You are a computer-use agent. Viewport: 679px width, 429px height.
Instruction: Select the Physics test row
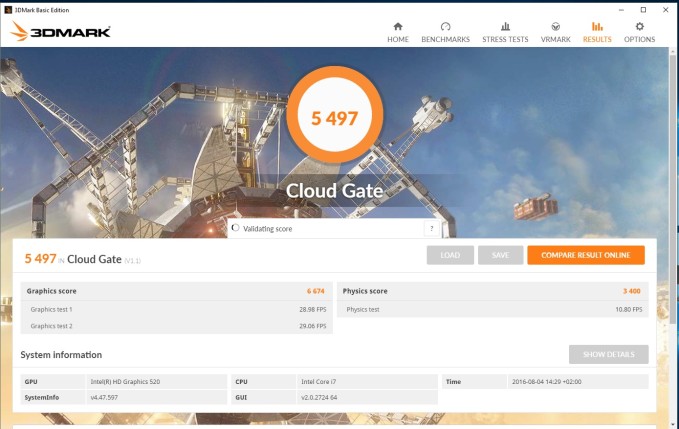[x=493, y=310]
